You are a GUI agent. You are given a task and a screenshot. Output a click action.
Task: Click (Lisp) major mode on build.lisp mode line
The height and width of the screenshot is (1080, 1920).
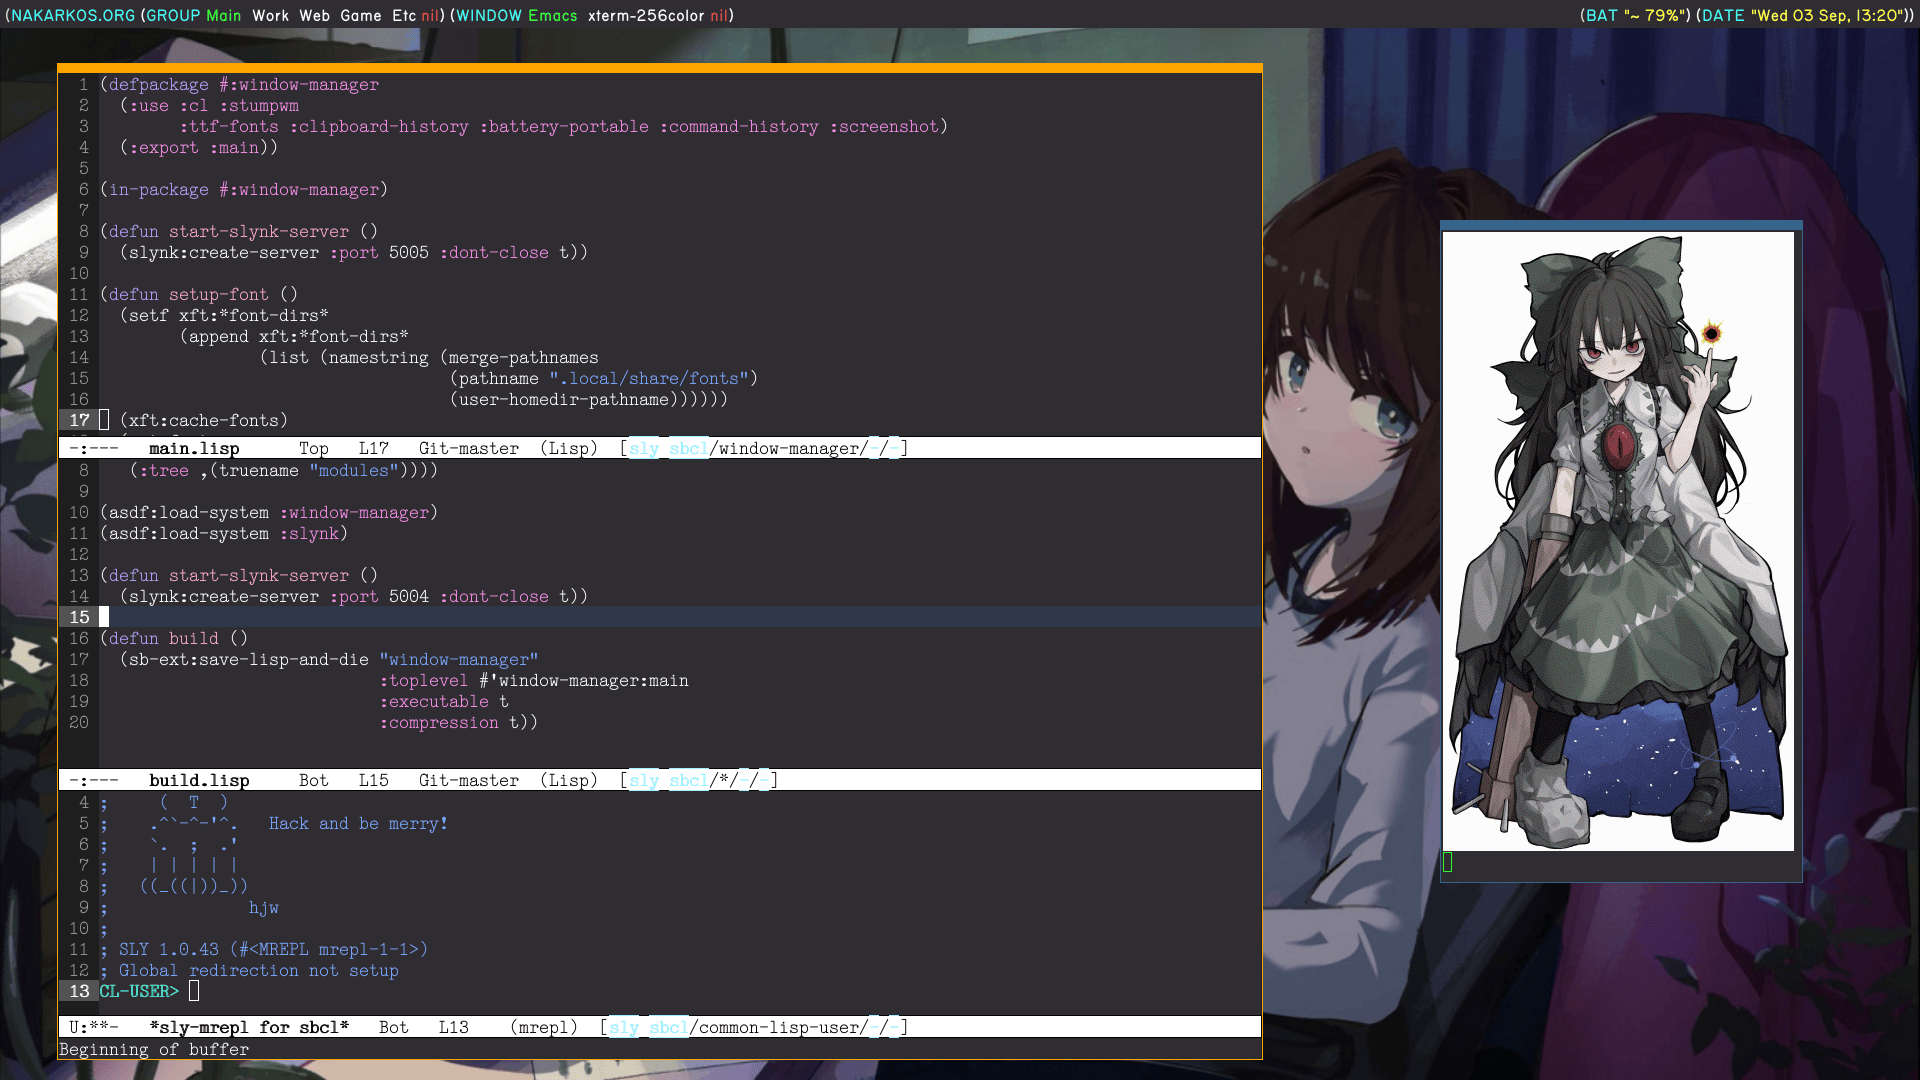tap(568, 781)
